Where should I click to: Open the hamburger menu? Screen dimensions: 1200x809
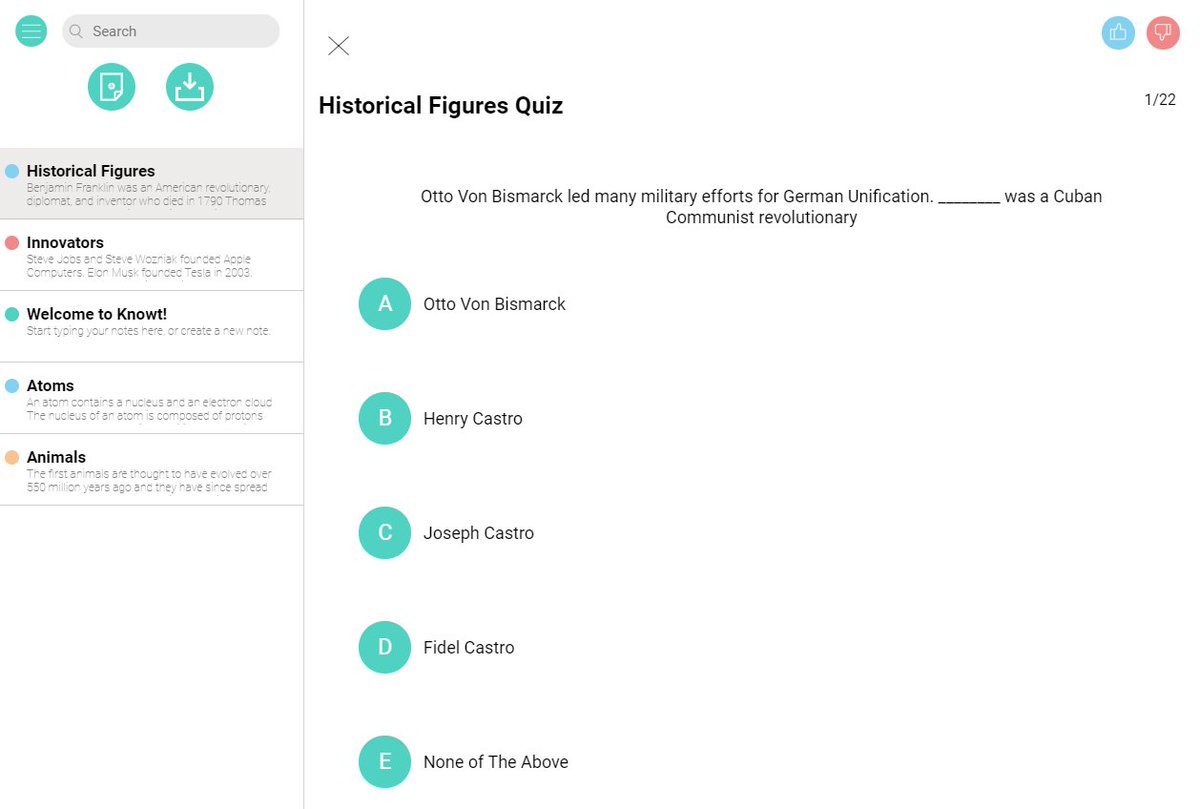(x=31, y=31)
